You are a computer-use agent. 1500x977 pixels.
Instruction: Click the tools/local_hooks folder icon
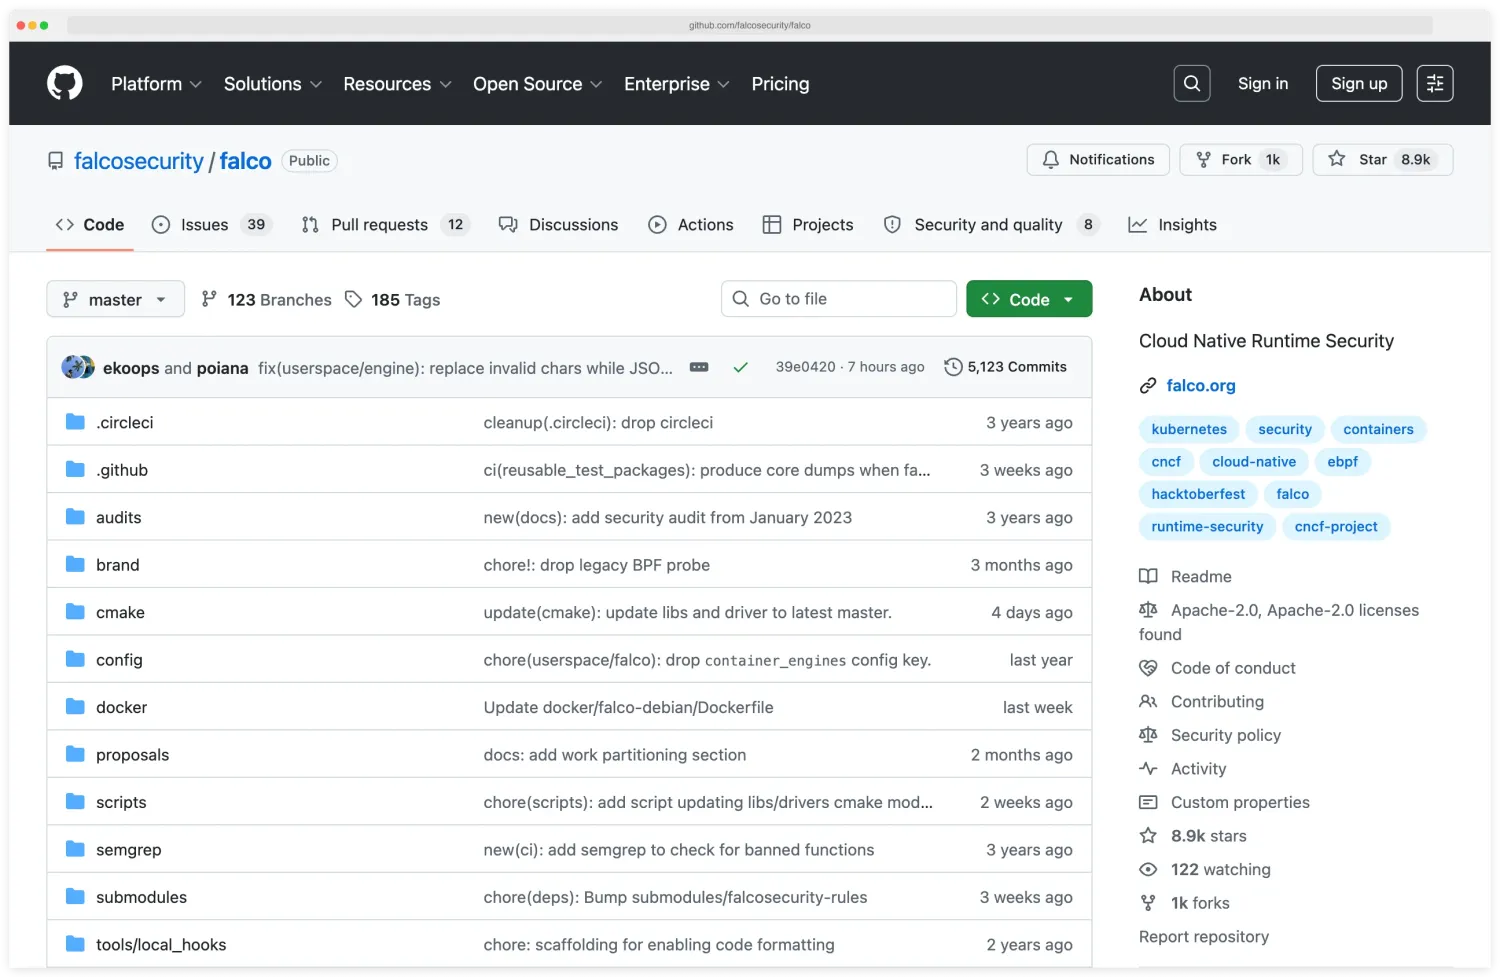[x=75, y=944]
